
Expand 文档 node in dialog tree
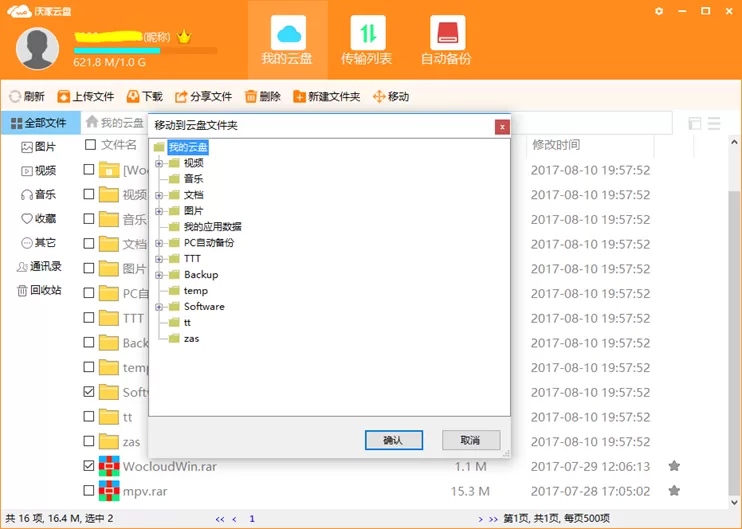pyautogui.click(x=159, y=195)
